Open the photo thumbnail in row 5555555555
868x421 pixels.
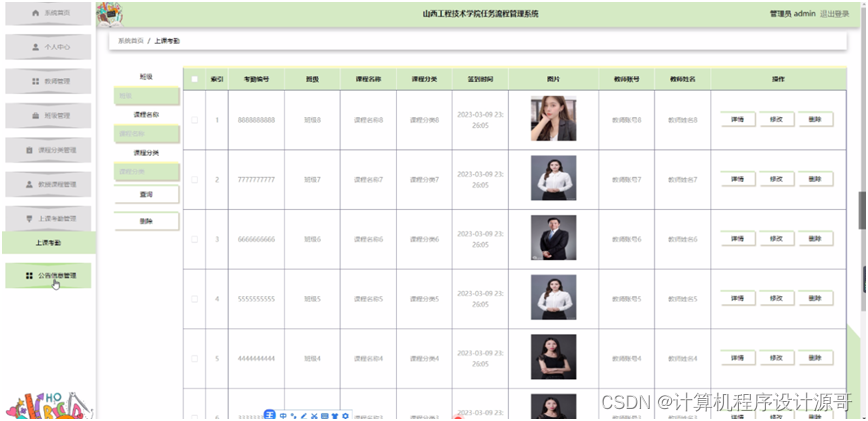click(x=553, y=297)
